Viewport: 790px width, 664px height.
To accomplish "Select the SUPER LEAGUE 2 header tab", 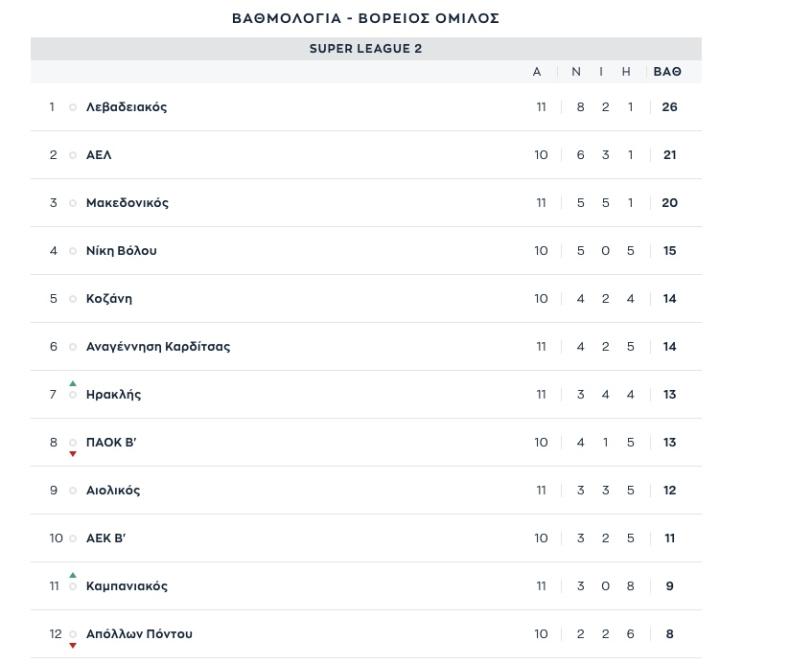I will coord(366,49).
